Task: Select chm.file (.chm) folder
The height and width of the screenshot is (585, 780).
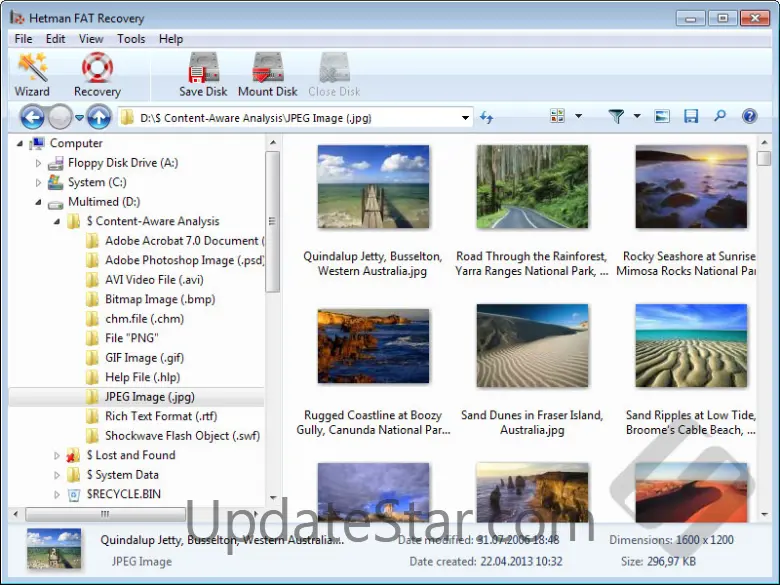Action: click(135, 319)
